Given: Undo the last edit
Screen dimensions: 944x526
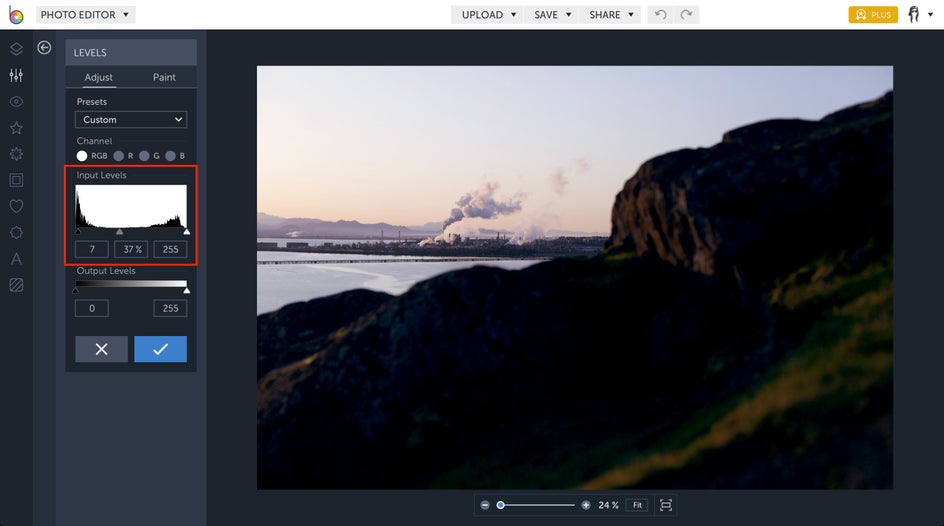Looking at the screenshot, I should [x=660, y=14].
